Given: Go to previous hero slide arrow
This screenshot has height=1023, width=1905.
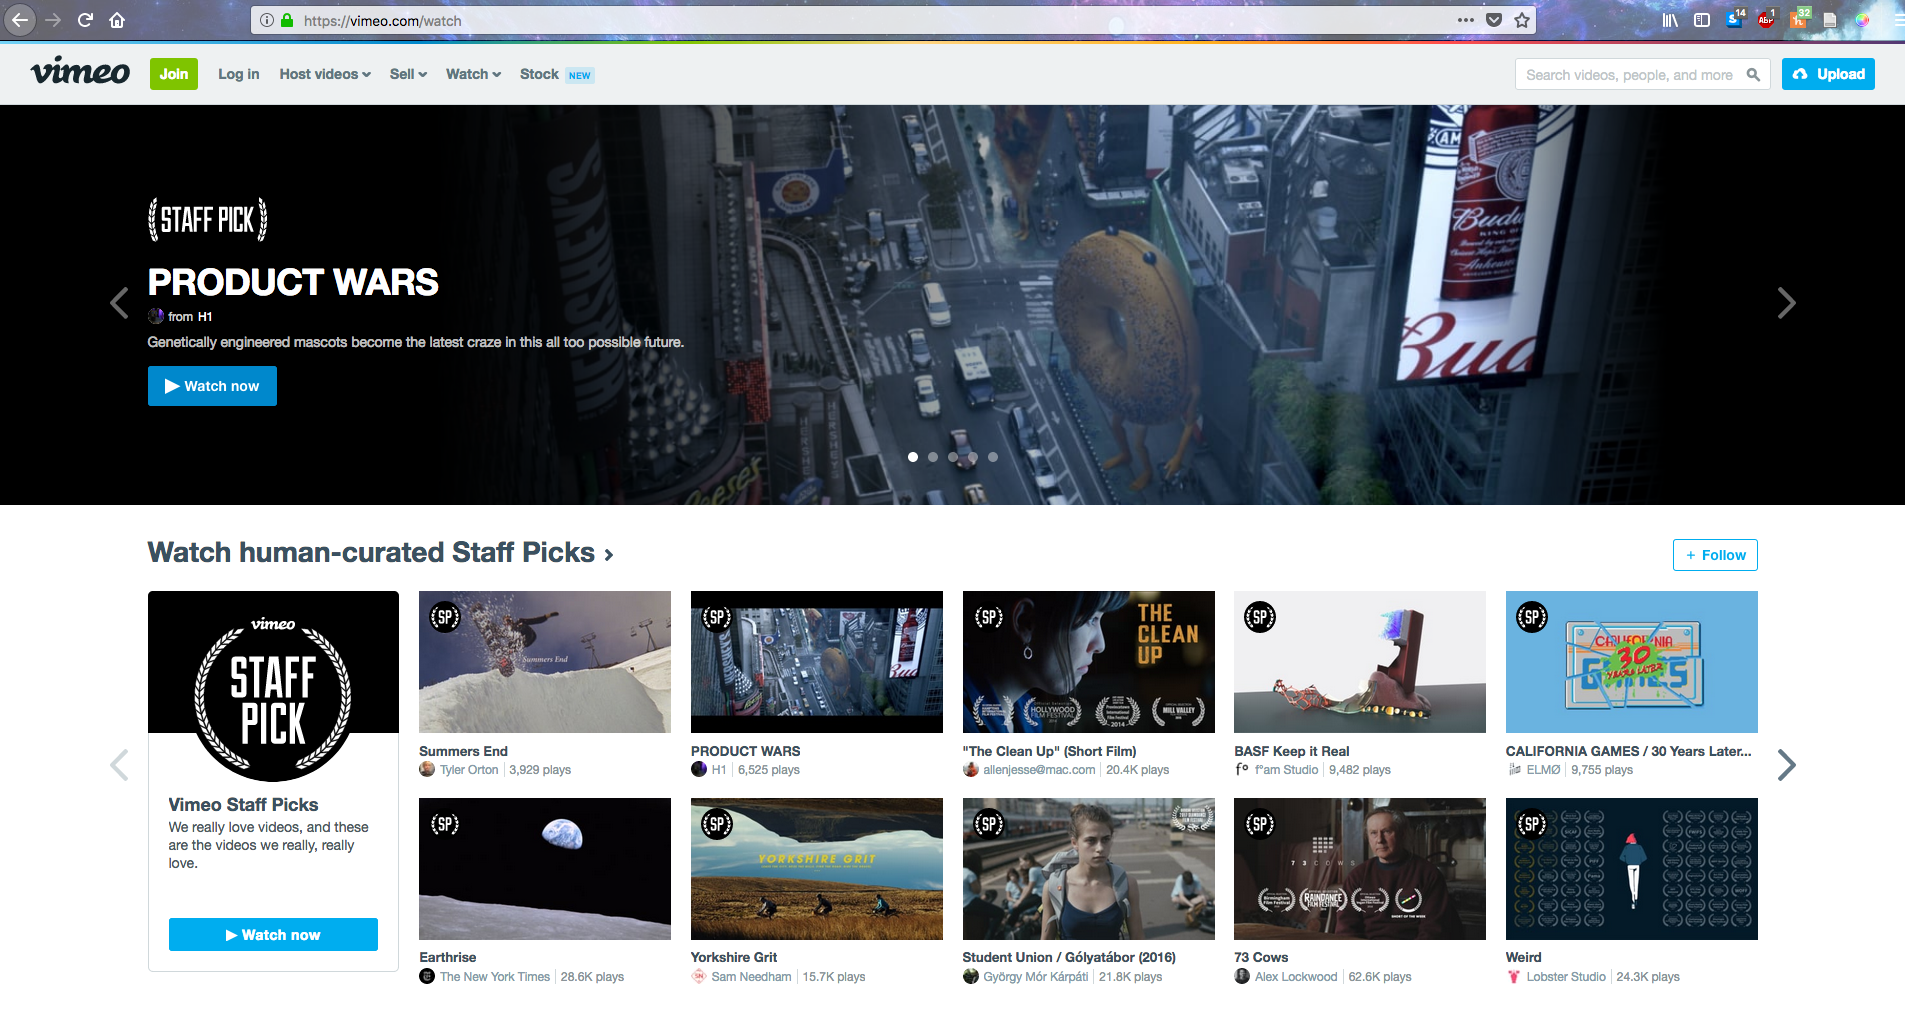Looking at the screenshot, I should point(119,303).
